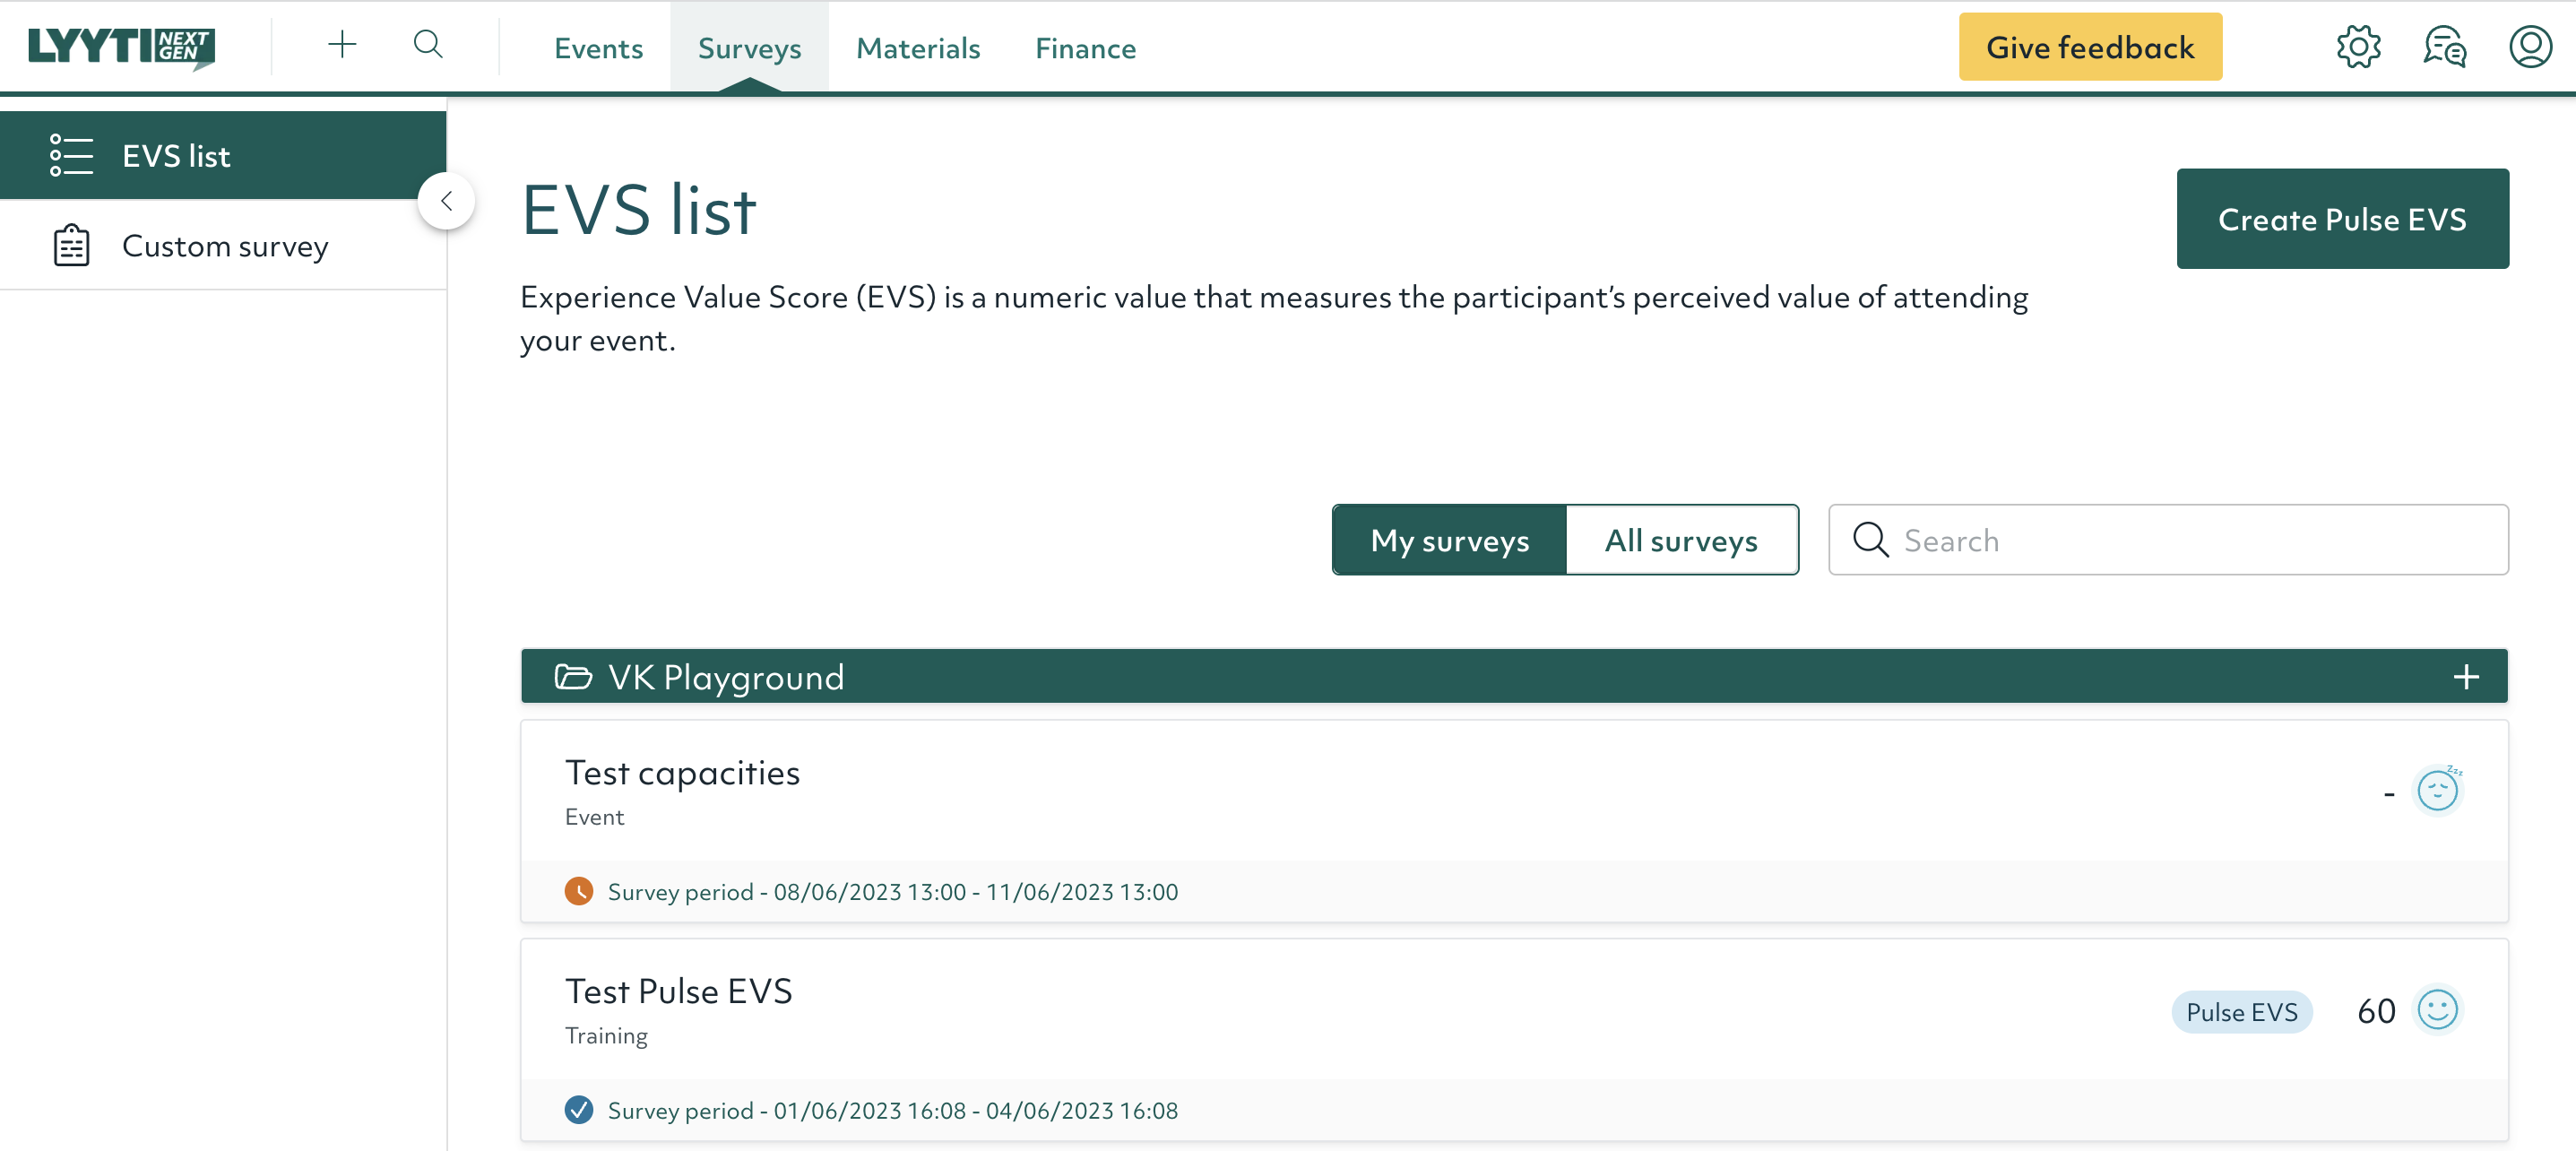This screenshot has height=1151, width=2576.
Task: Select Custom survey in sidebar
Action: point(224,246)
